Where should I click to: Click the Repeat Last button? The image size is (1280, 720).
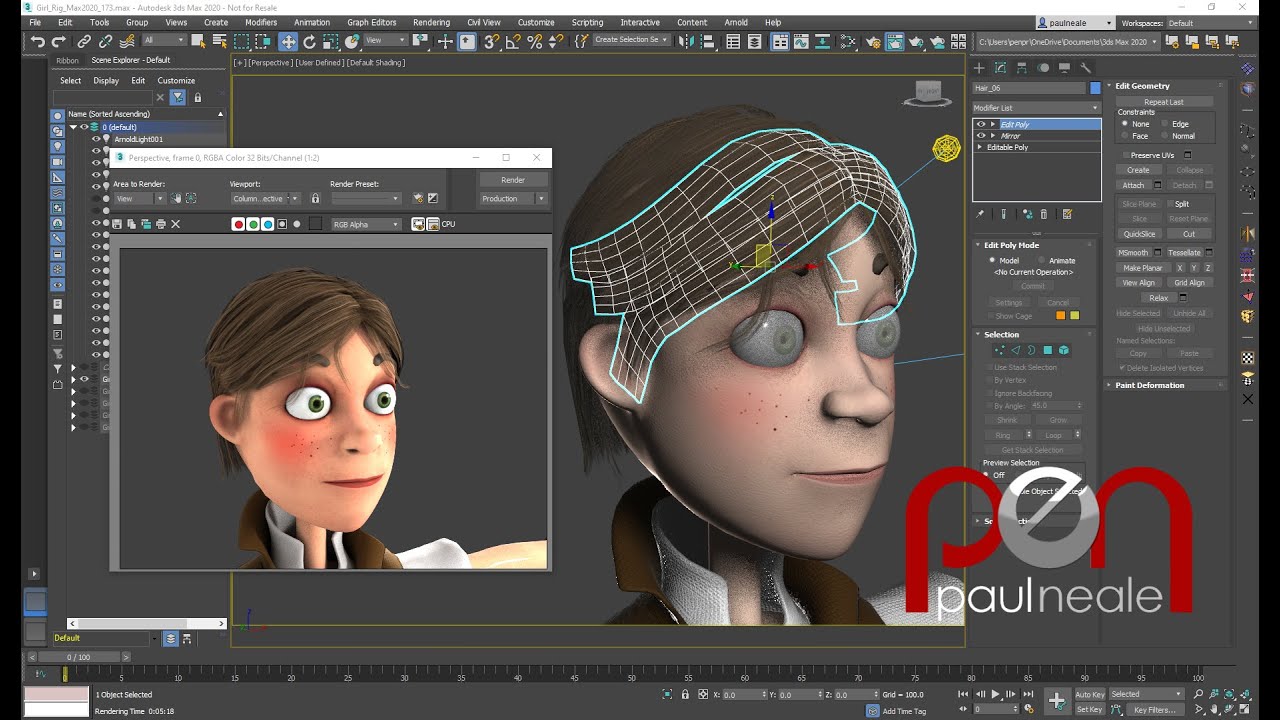(1164, 102)
